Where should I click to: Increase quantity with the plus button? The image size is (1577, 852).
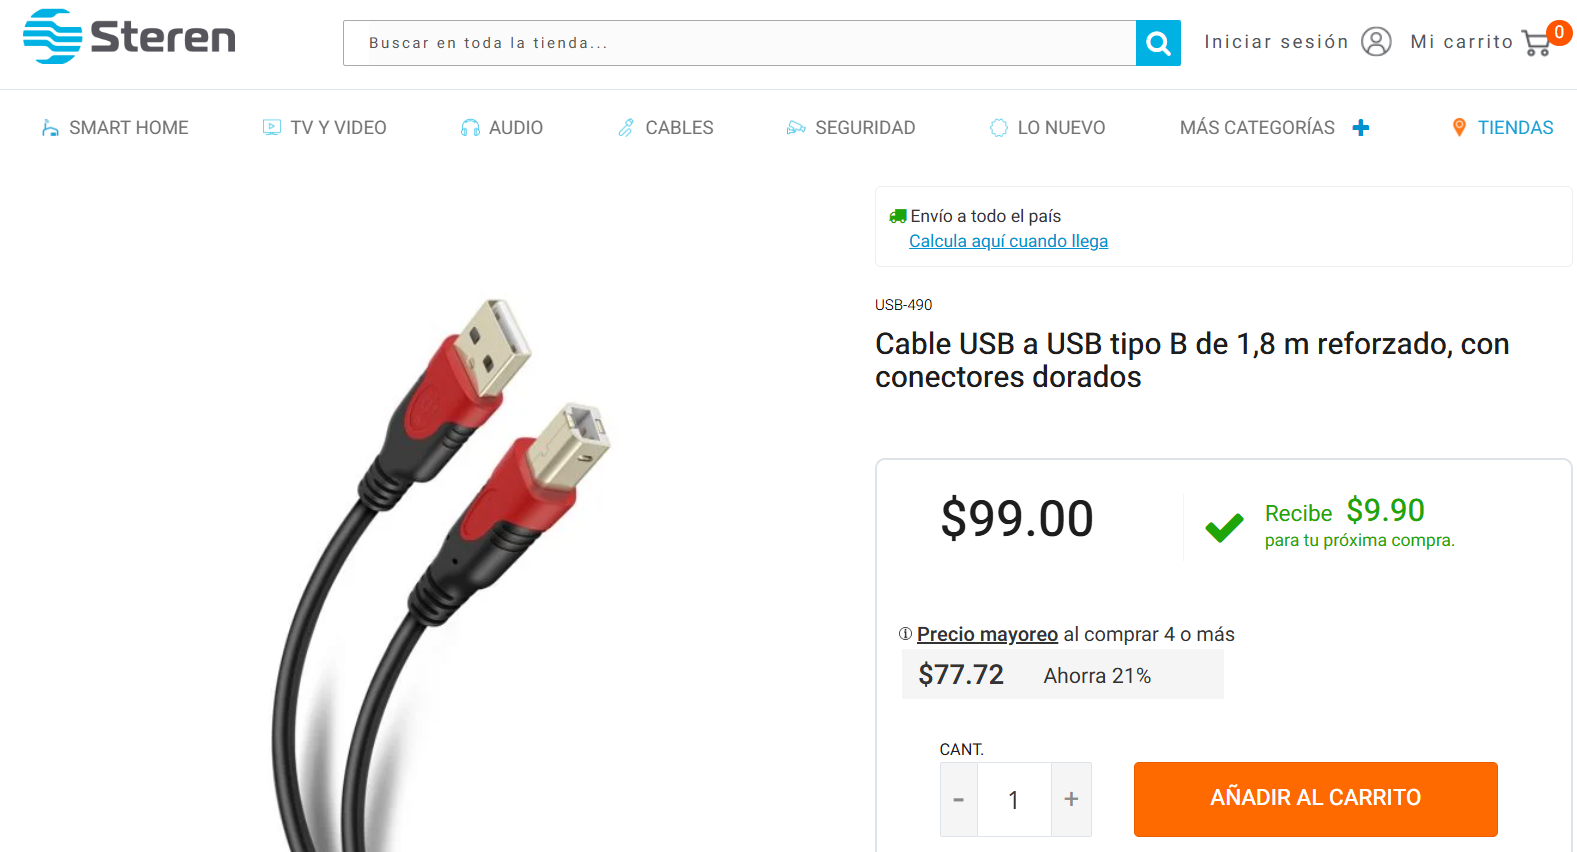tap(1071, 799)
